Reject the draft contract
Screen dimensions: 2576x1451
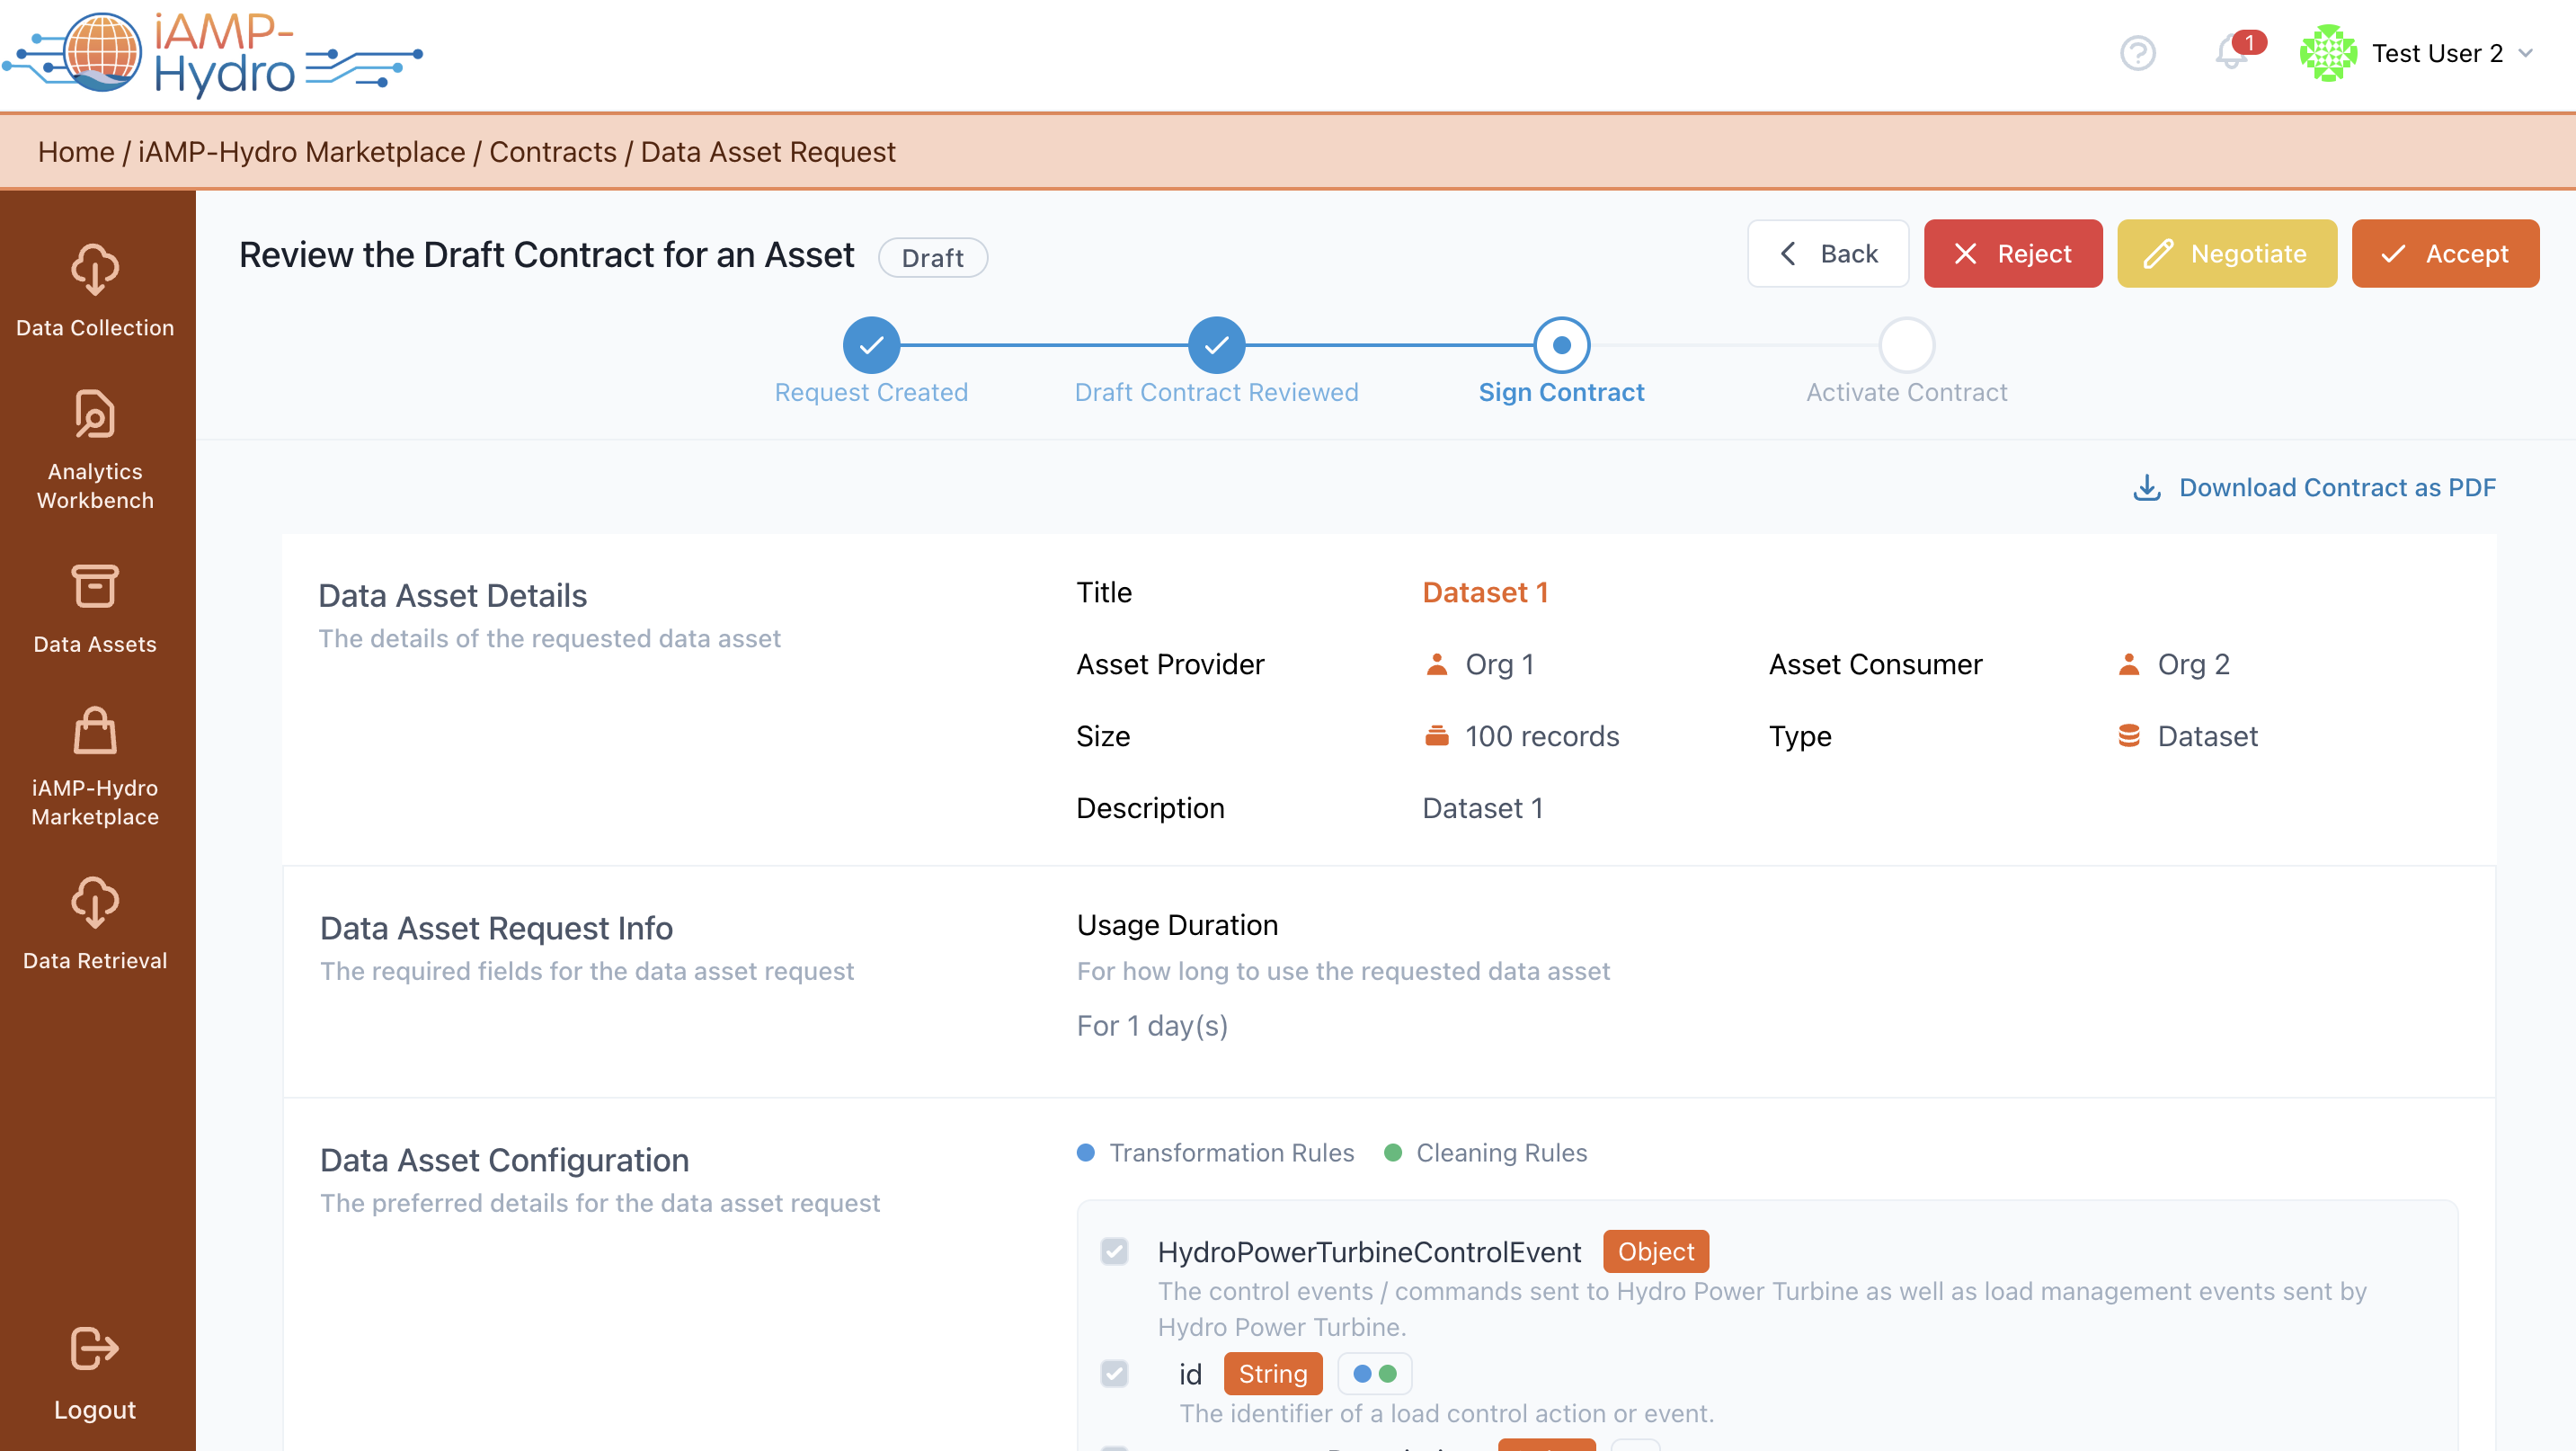2012,254
